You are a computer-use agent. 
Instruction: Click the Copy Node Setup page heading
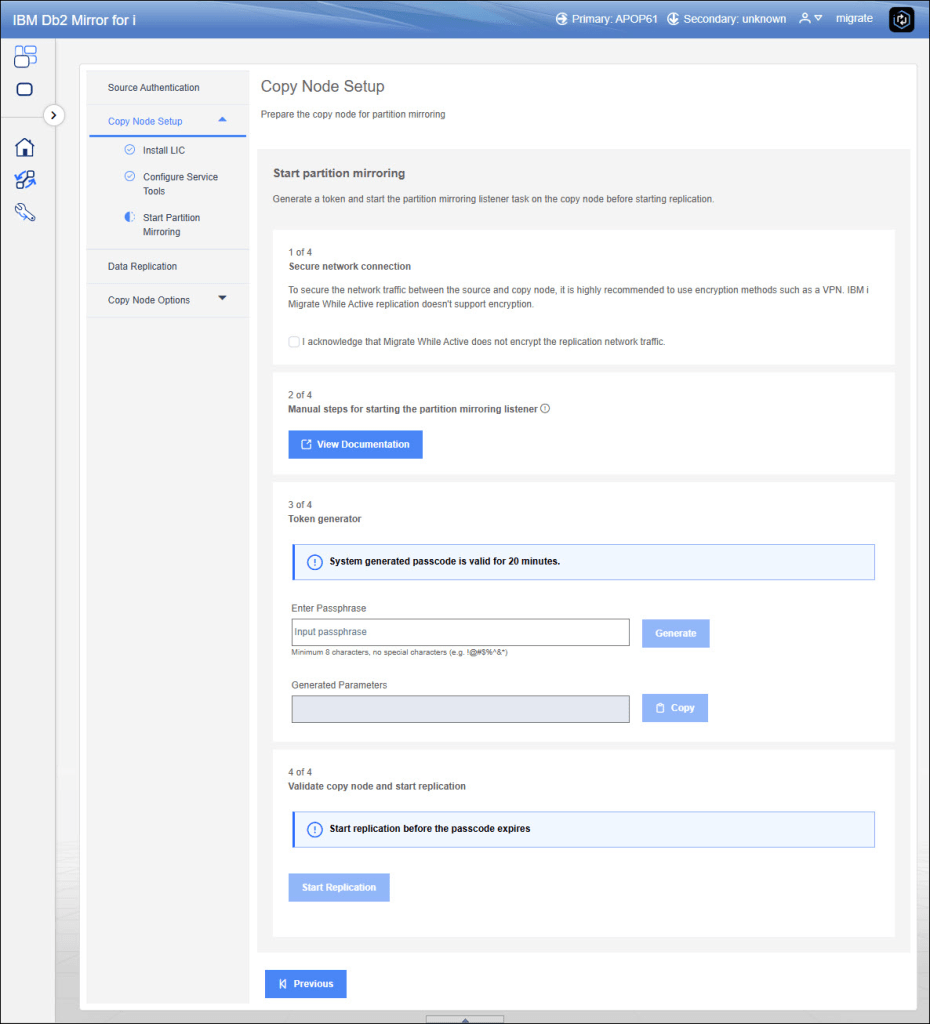click(323, 86)
